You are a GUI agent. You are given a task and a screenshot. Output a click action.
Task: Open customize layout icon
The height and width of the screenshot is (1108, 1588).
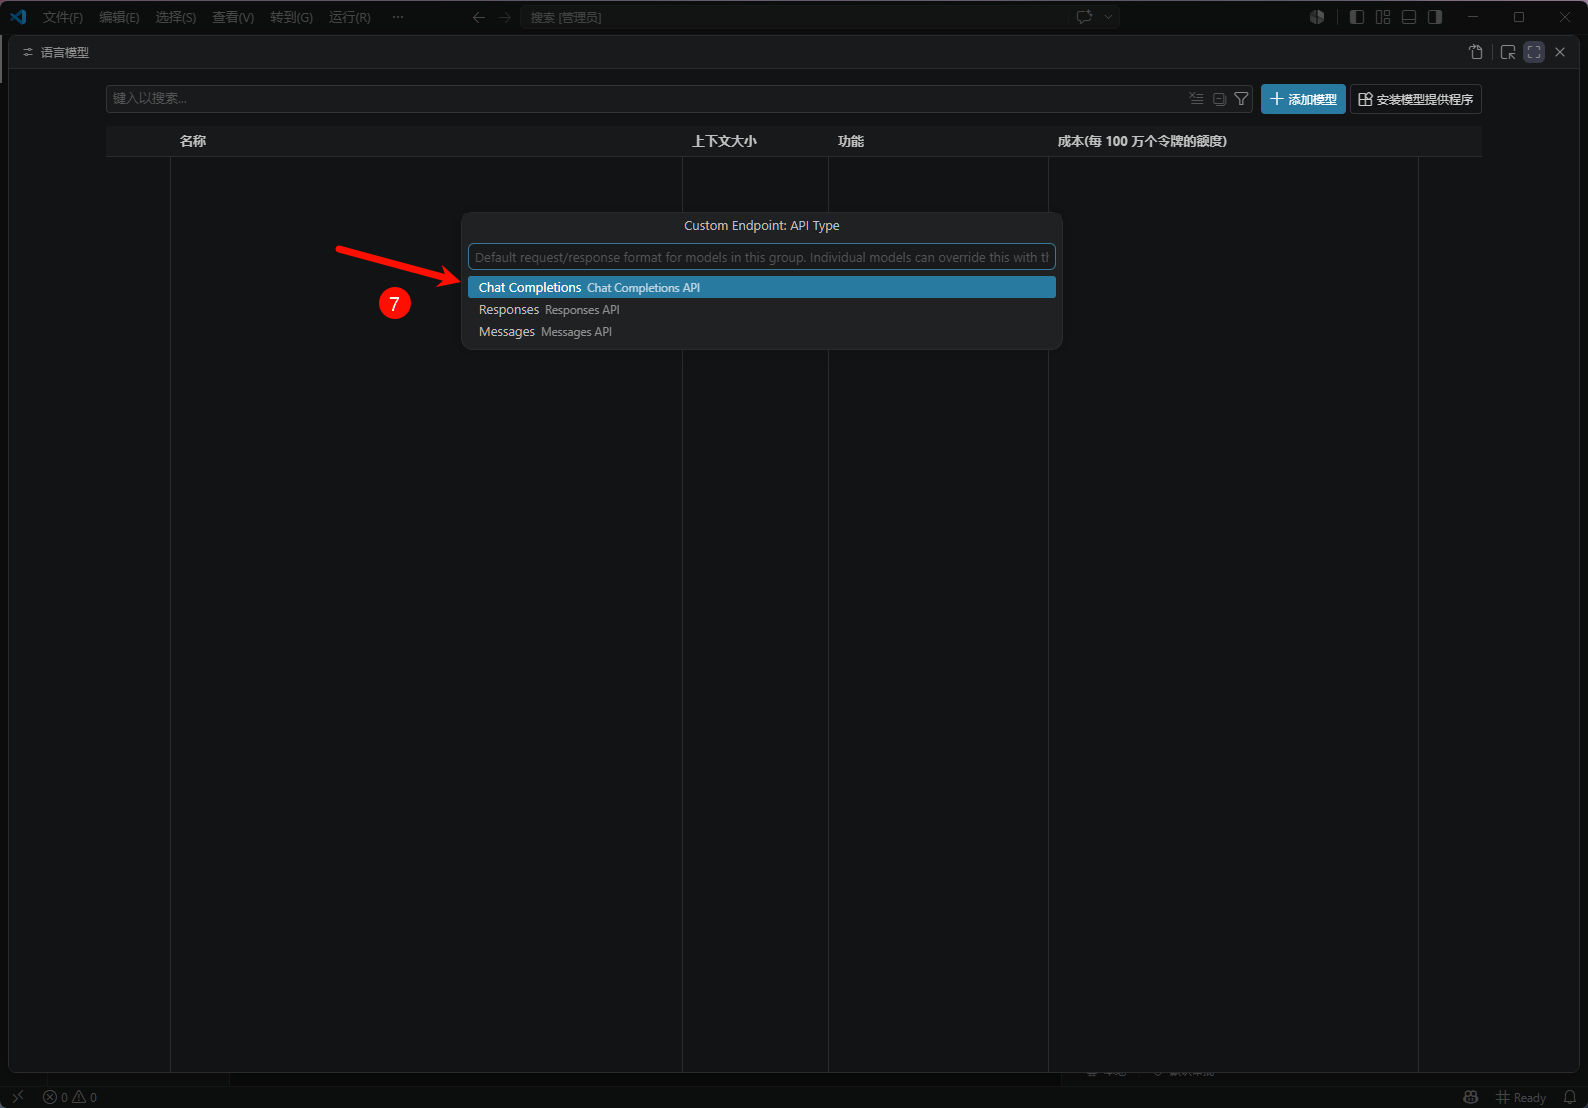click(x=1383, y=17)
